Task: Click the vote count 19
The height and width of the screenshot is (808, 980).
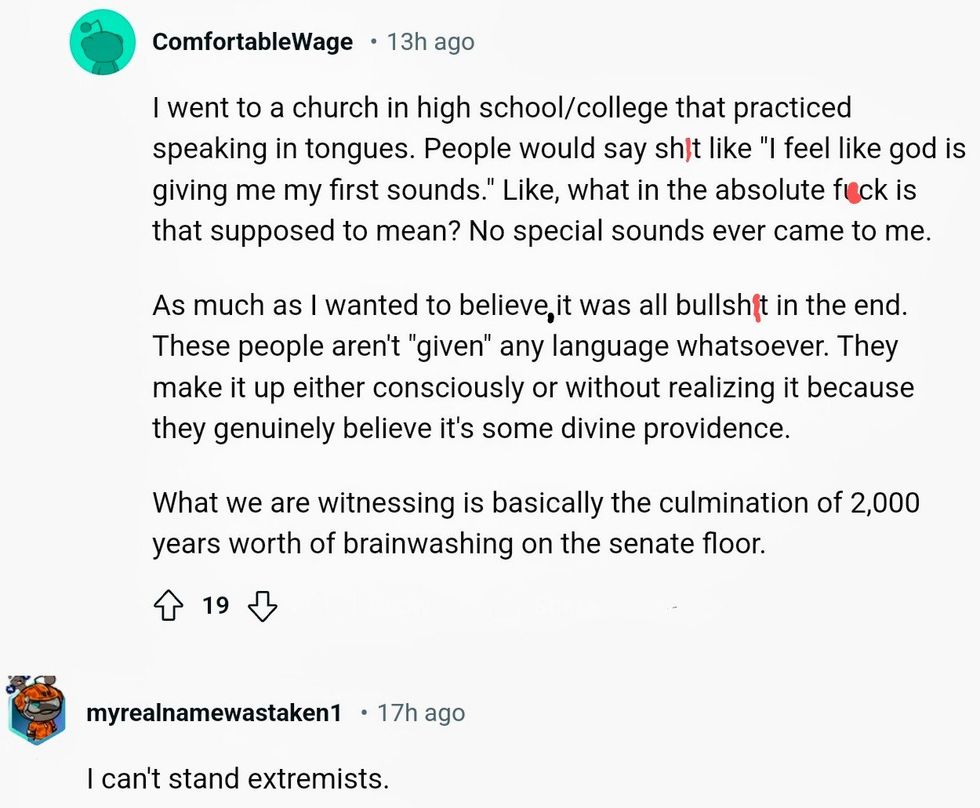Action: tap(215, 605)
